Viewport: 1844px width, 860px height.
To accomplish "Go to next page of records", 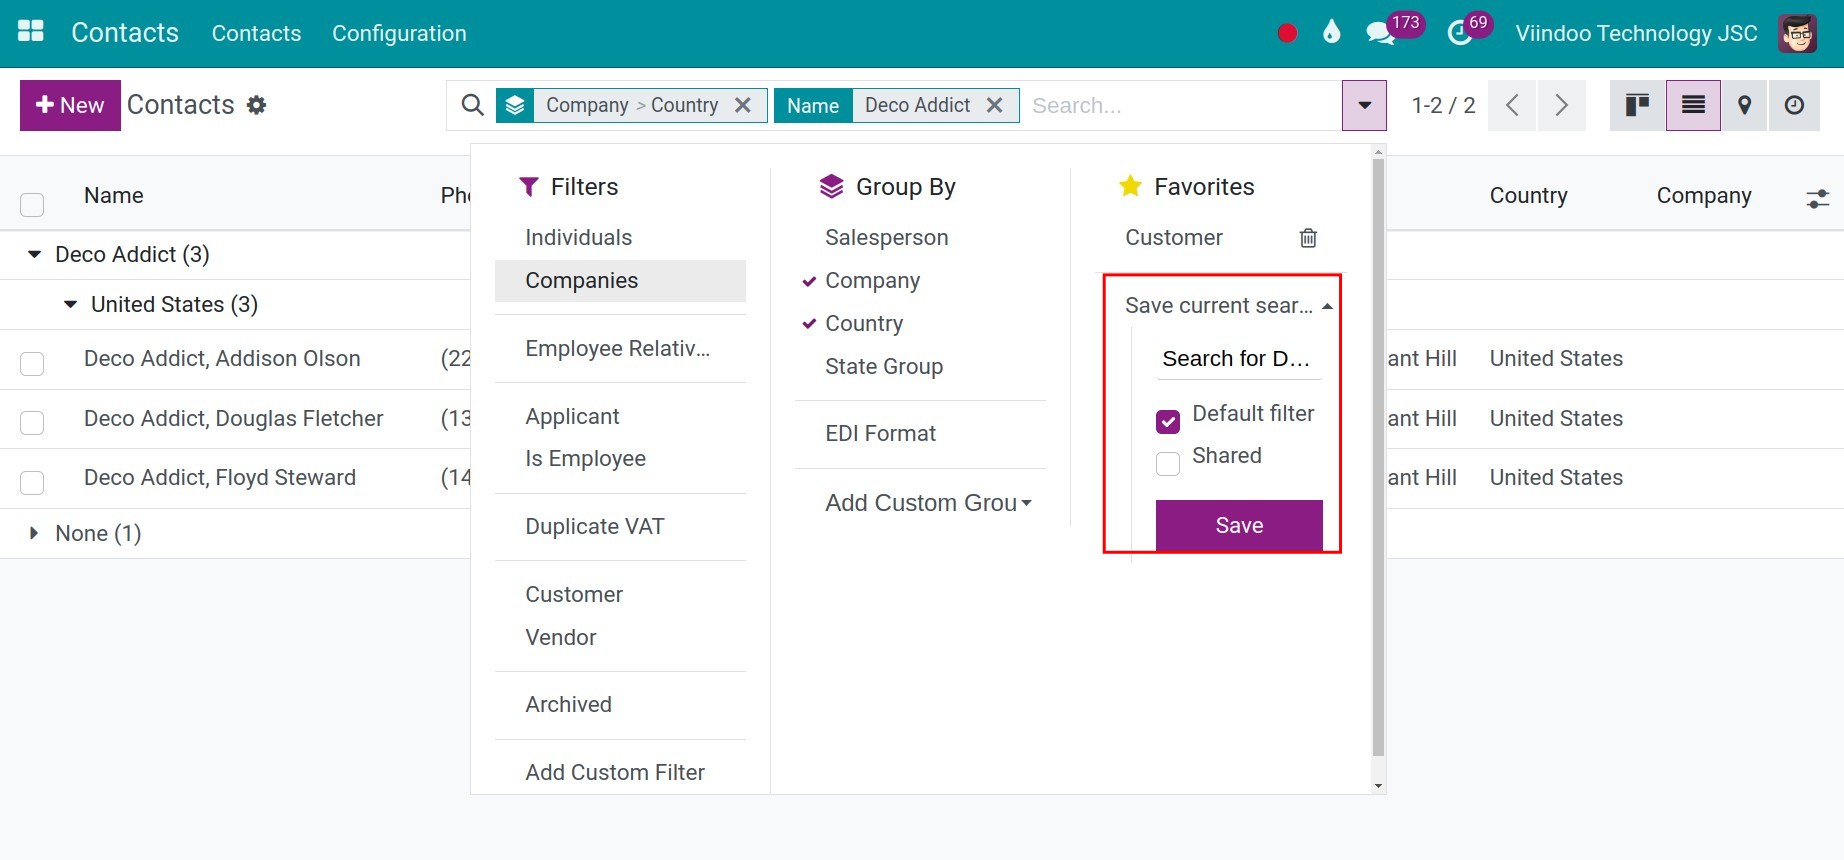I will click(x=1561, y=105).
